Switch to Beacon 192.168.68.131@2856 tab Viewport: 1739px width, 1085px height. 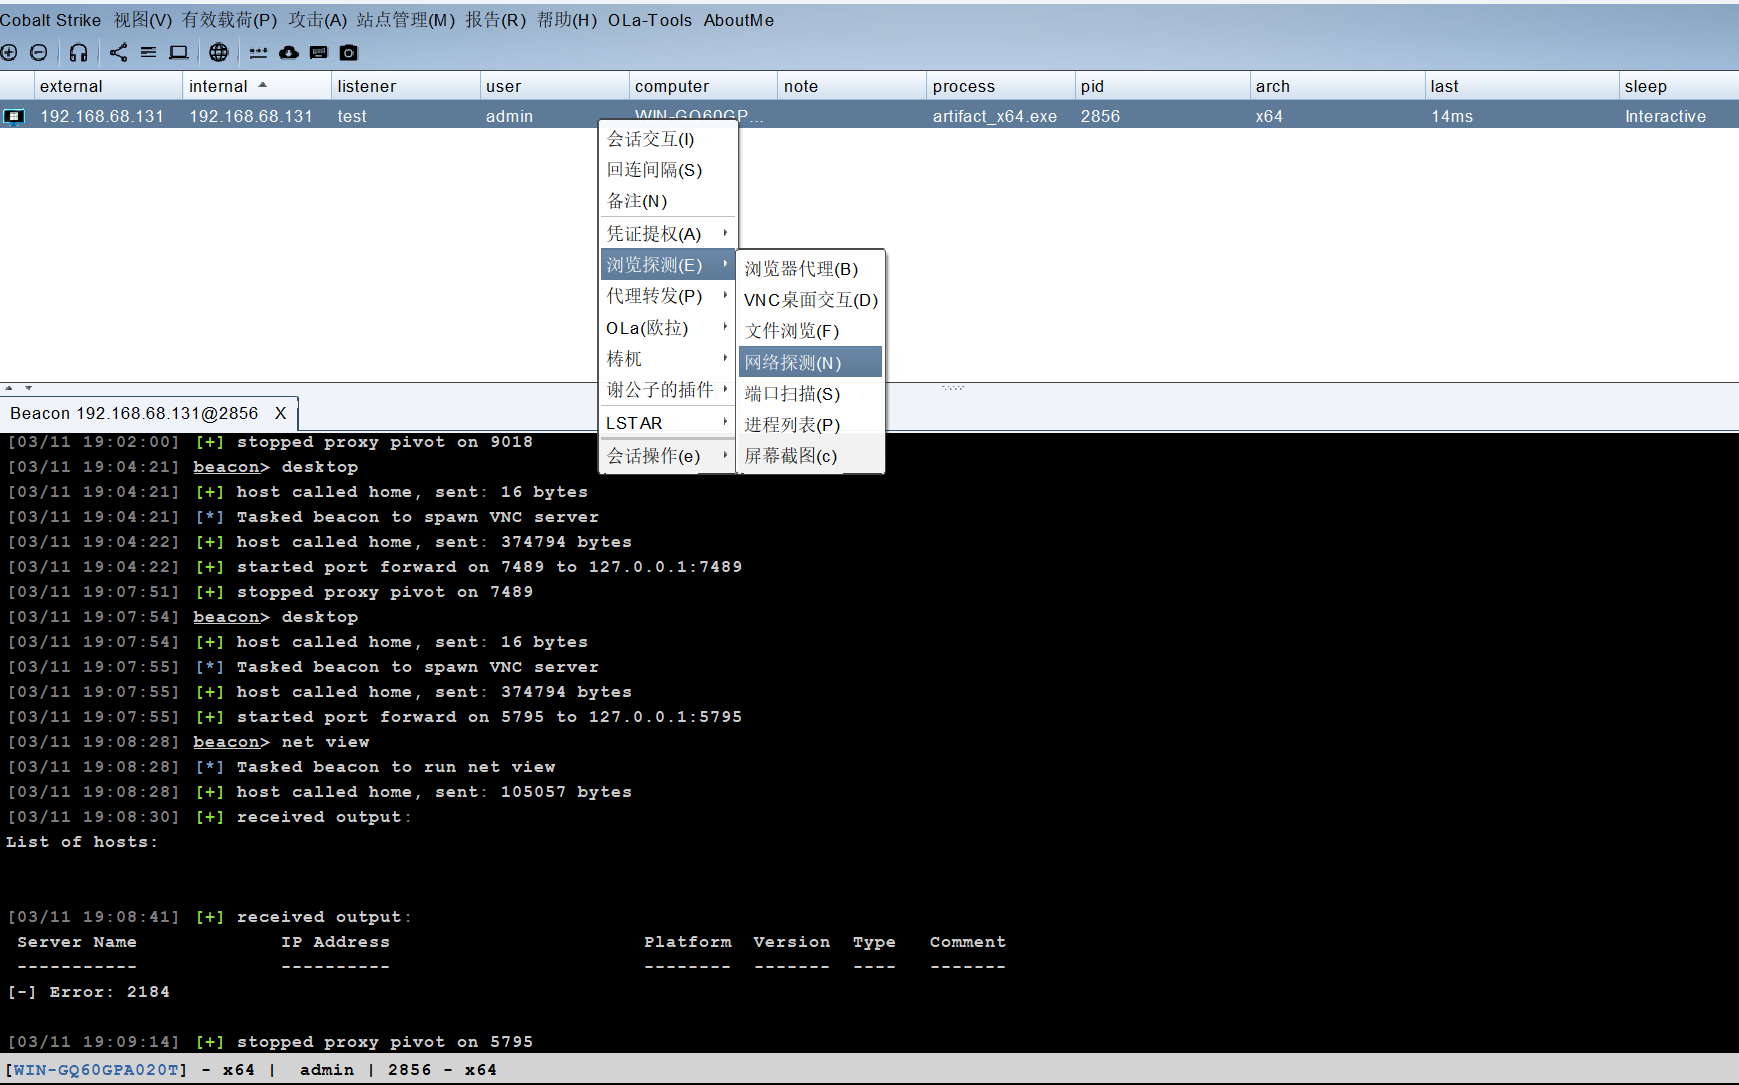point(134,413)
